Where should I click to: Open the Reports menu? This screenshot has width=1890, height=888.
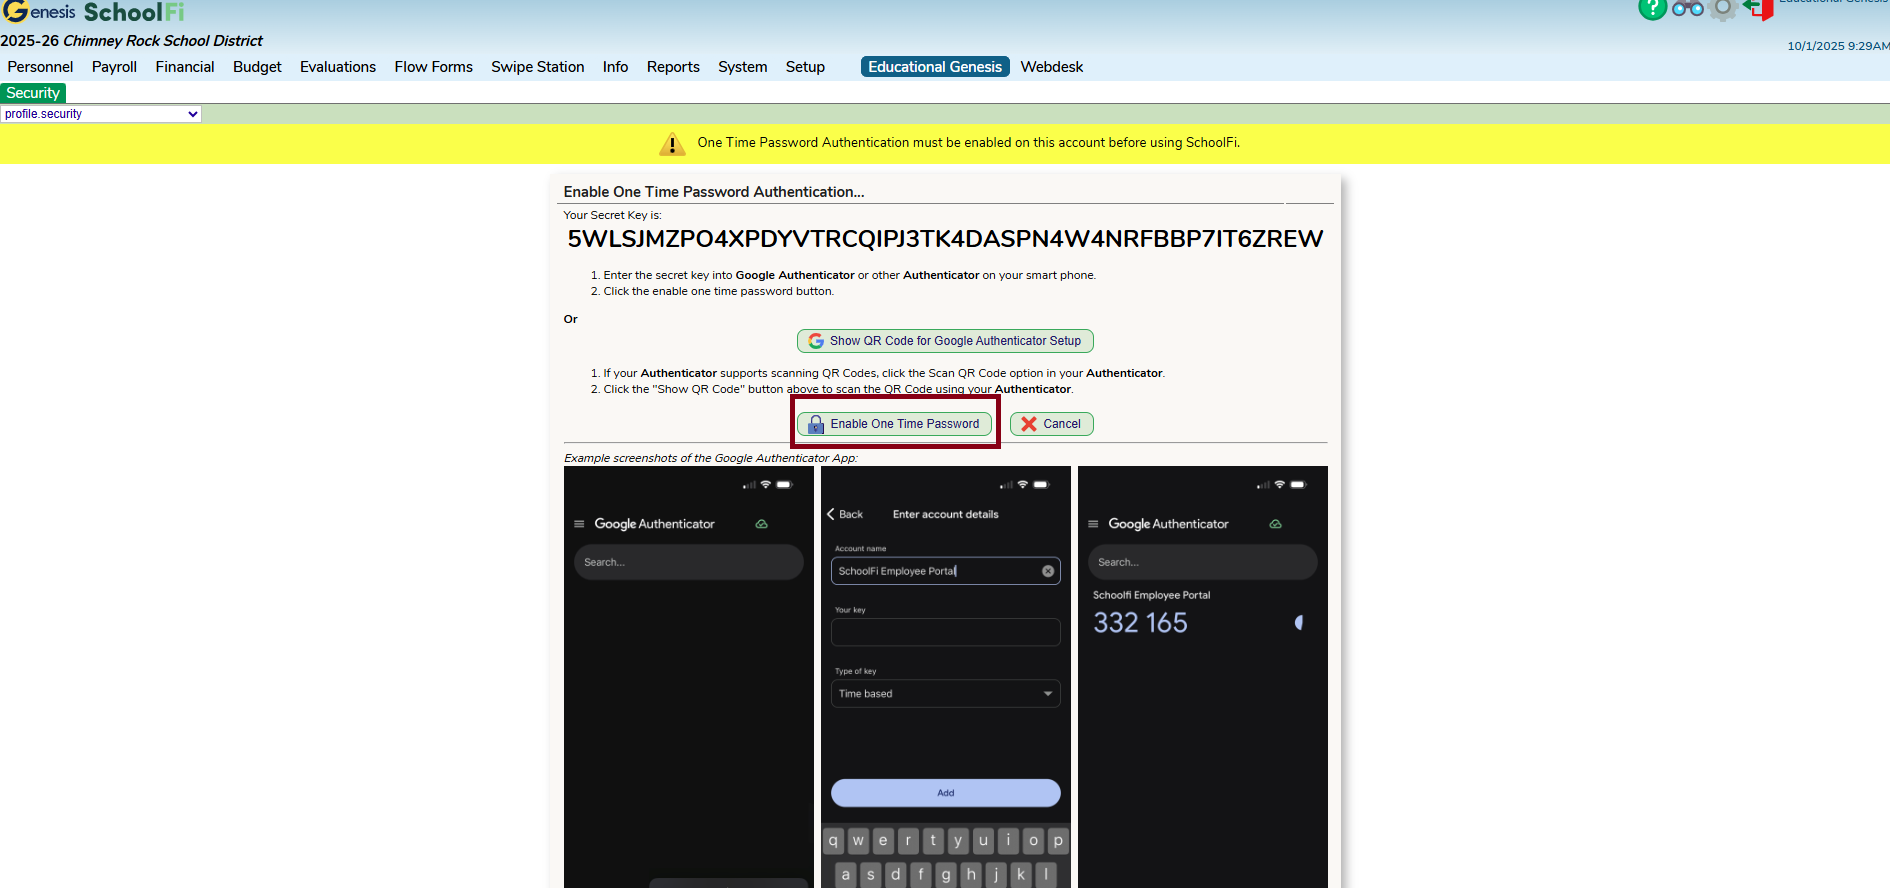click(673, 67)
